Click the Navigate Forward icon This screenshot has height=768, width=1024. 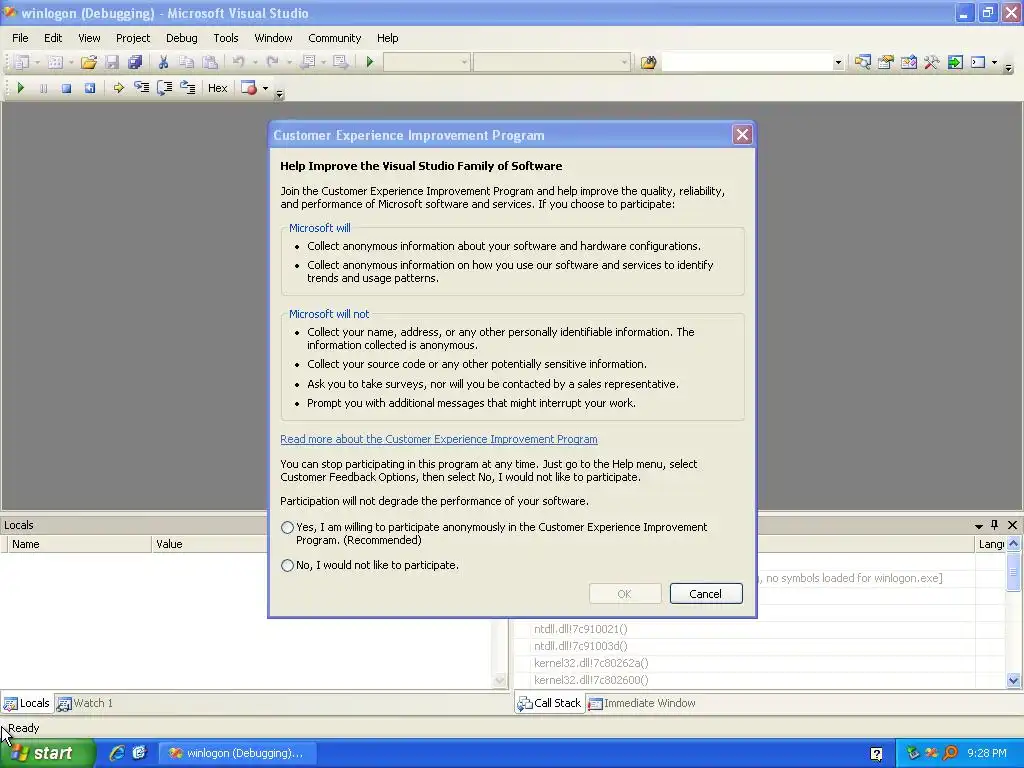click(340, 63)
